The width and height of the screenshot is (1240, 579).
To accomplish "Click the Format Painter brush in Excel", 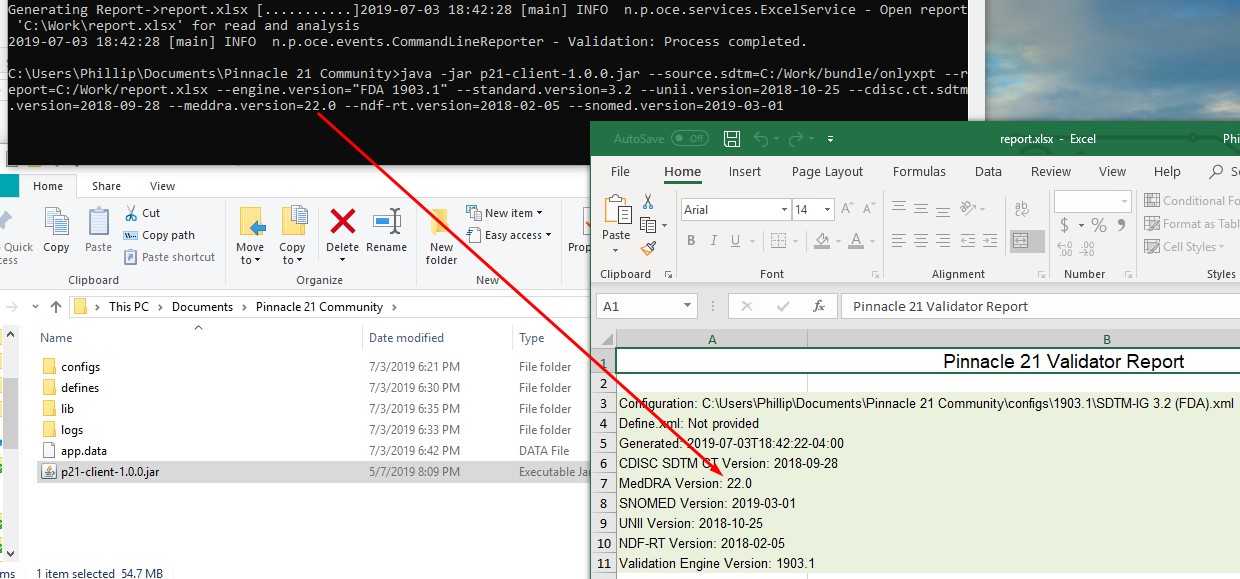I will (648, 247).
